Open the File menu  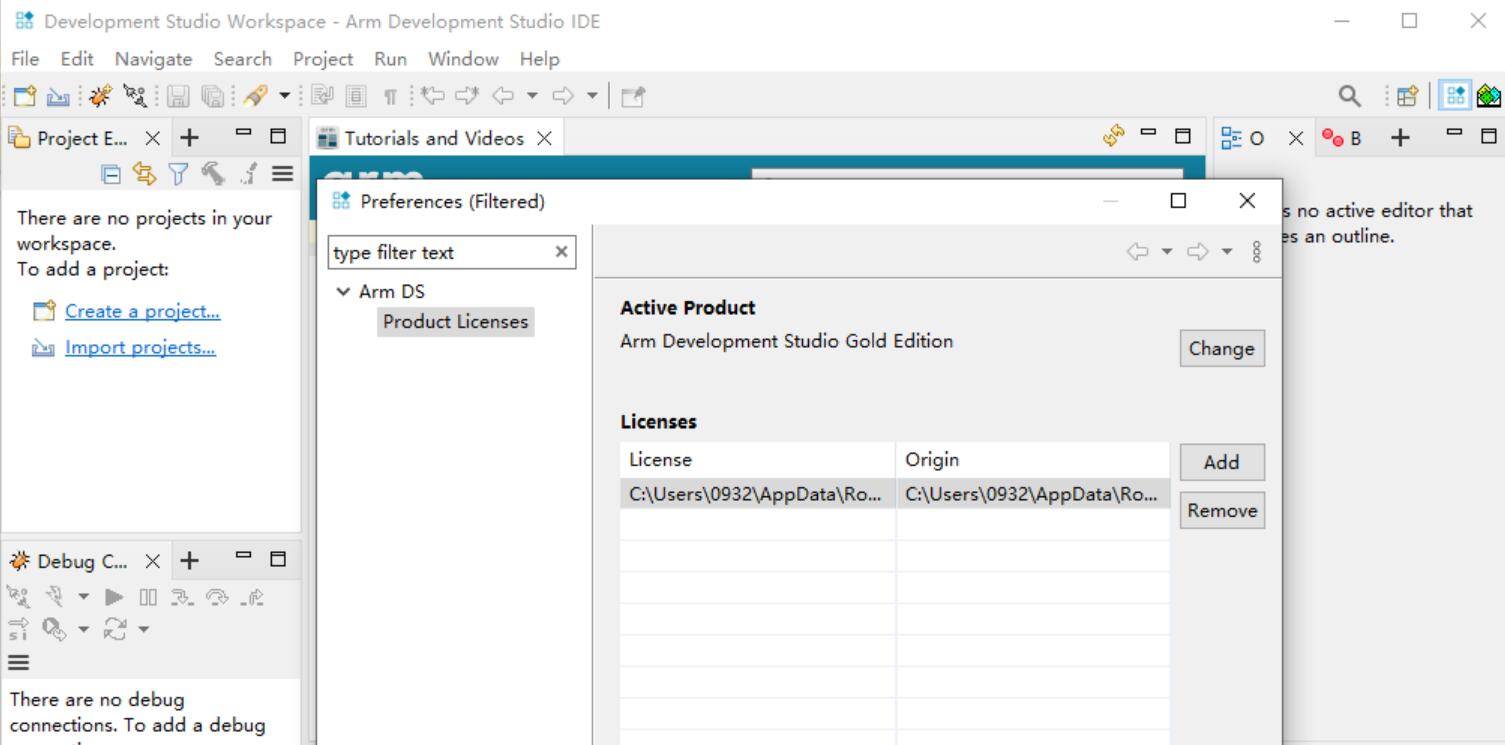(x=26, y=60)
